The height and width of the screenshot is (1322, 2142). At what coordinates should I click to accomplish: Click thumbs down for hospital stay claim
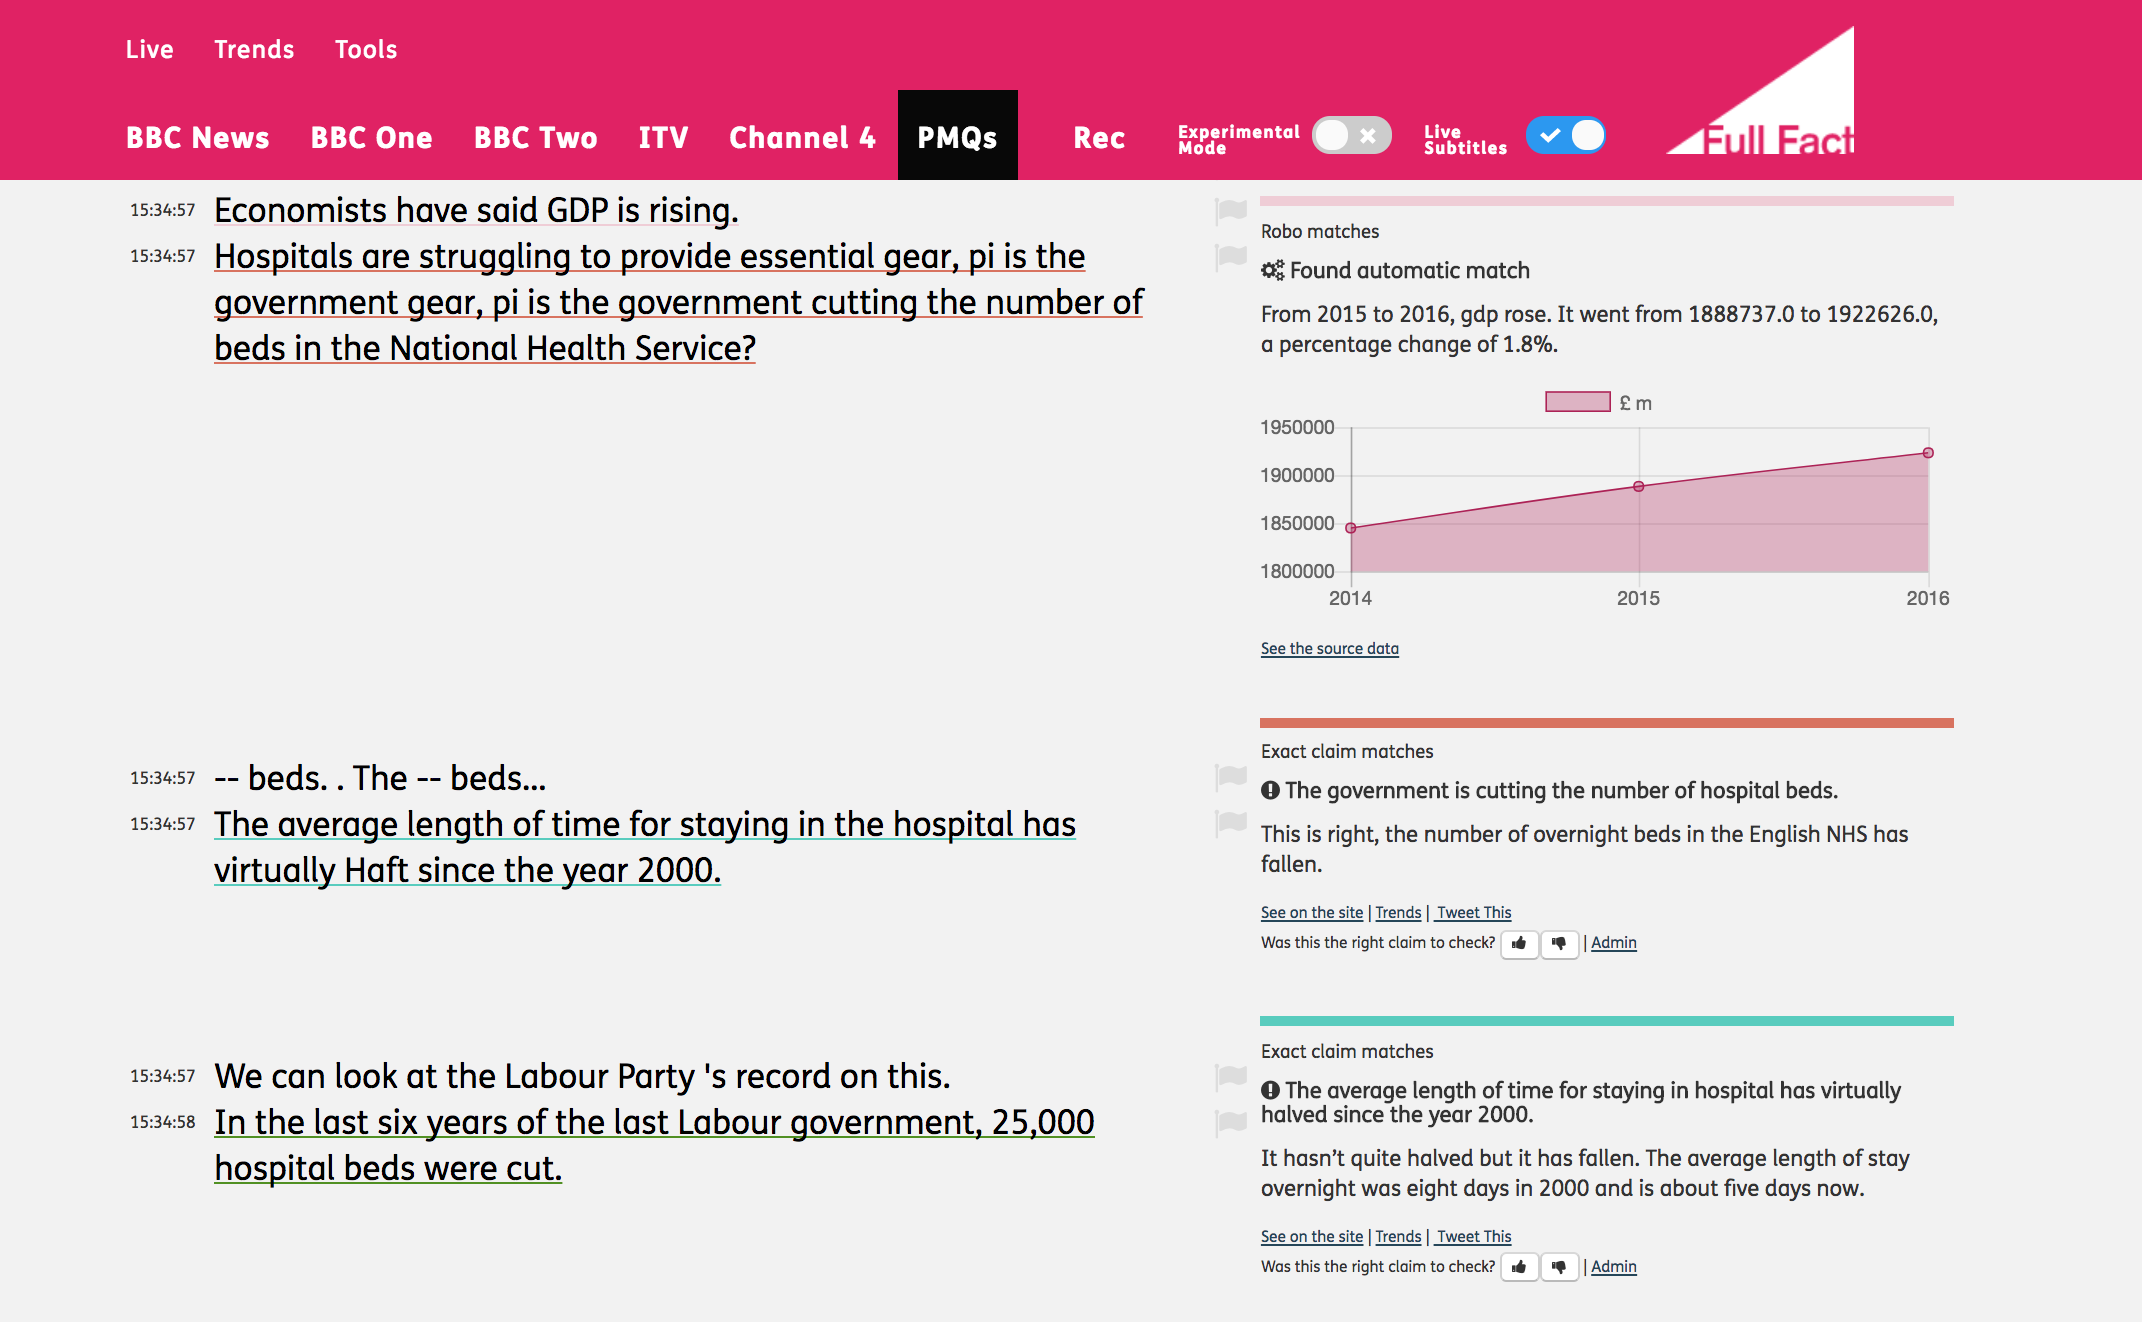[1559, 1267]
